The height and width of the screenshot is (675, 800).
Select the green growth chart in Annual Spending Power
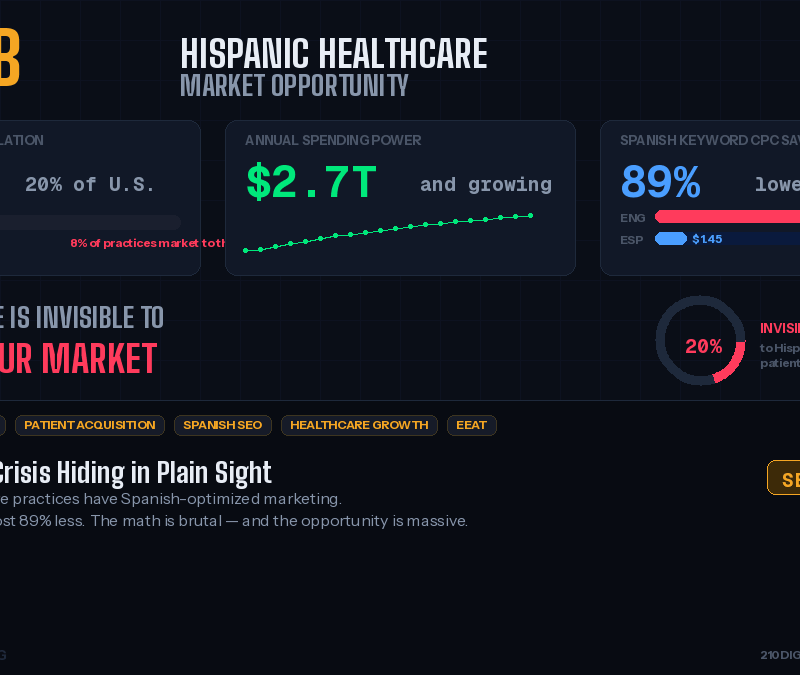pyautogui.click(x=390, y=230)
